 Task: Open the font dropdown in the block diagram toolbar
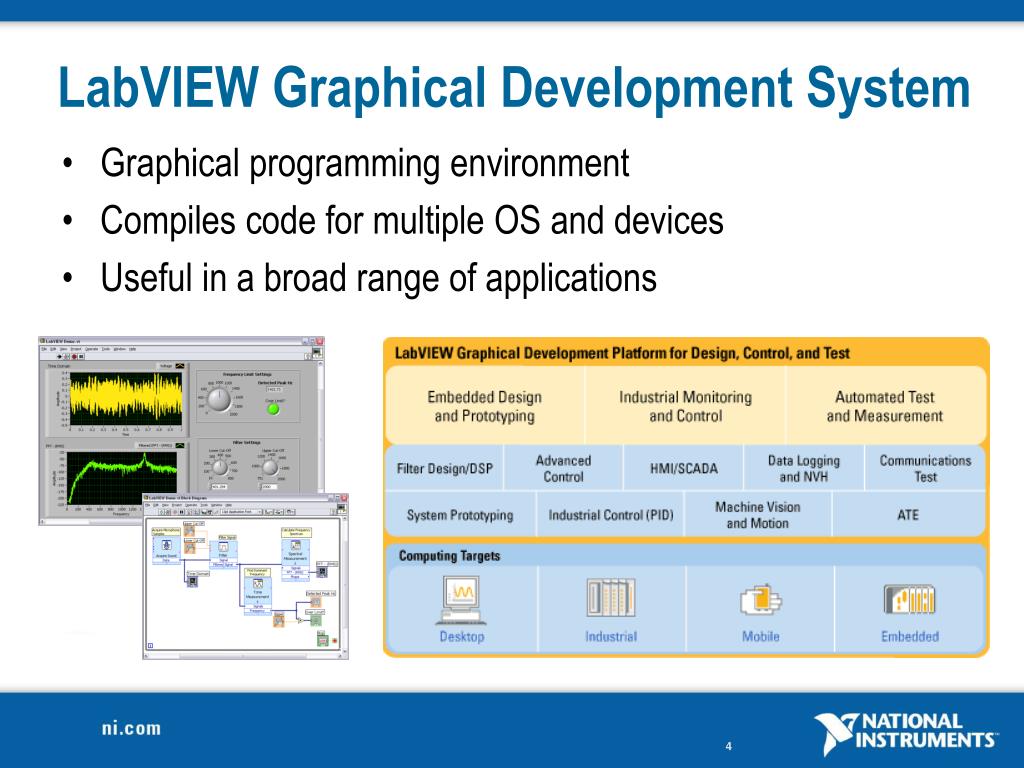241,512
